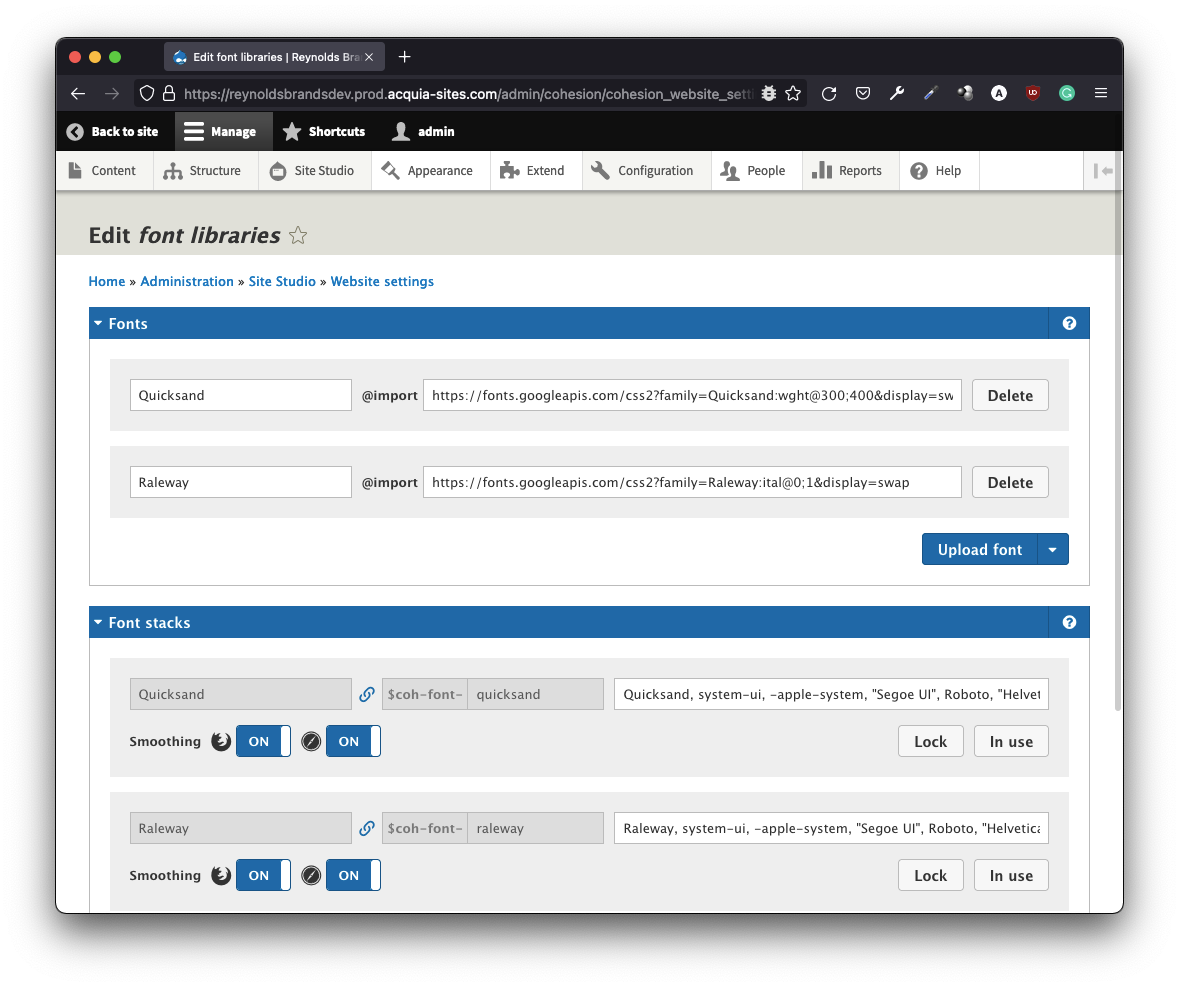Follow the Website settings breadcrumb link
The height and width of the screenshot is (987, 1179).
pos(382,282)
